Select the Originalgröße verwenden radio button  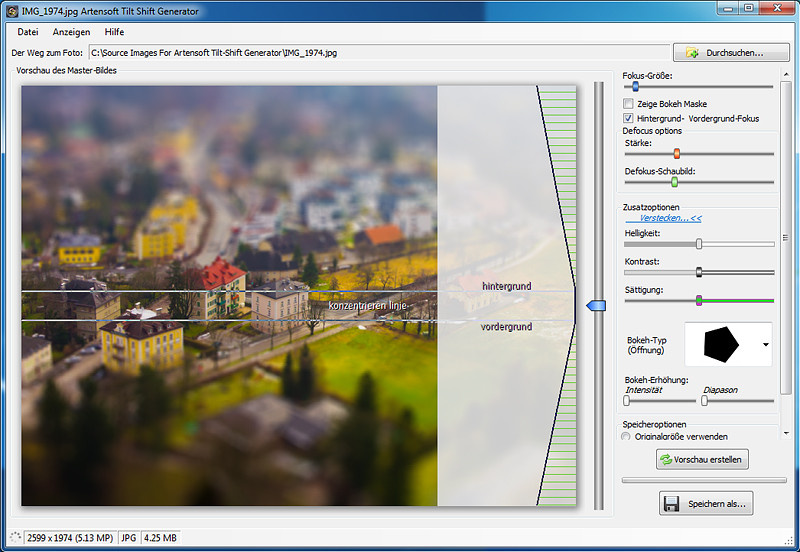pyautogui.click(x=627, y=437)
